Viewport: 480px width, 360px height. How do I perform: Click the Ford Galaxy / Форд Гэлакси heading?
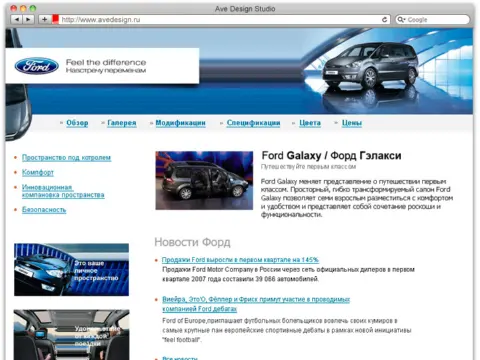click(331, 155)
